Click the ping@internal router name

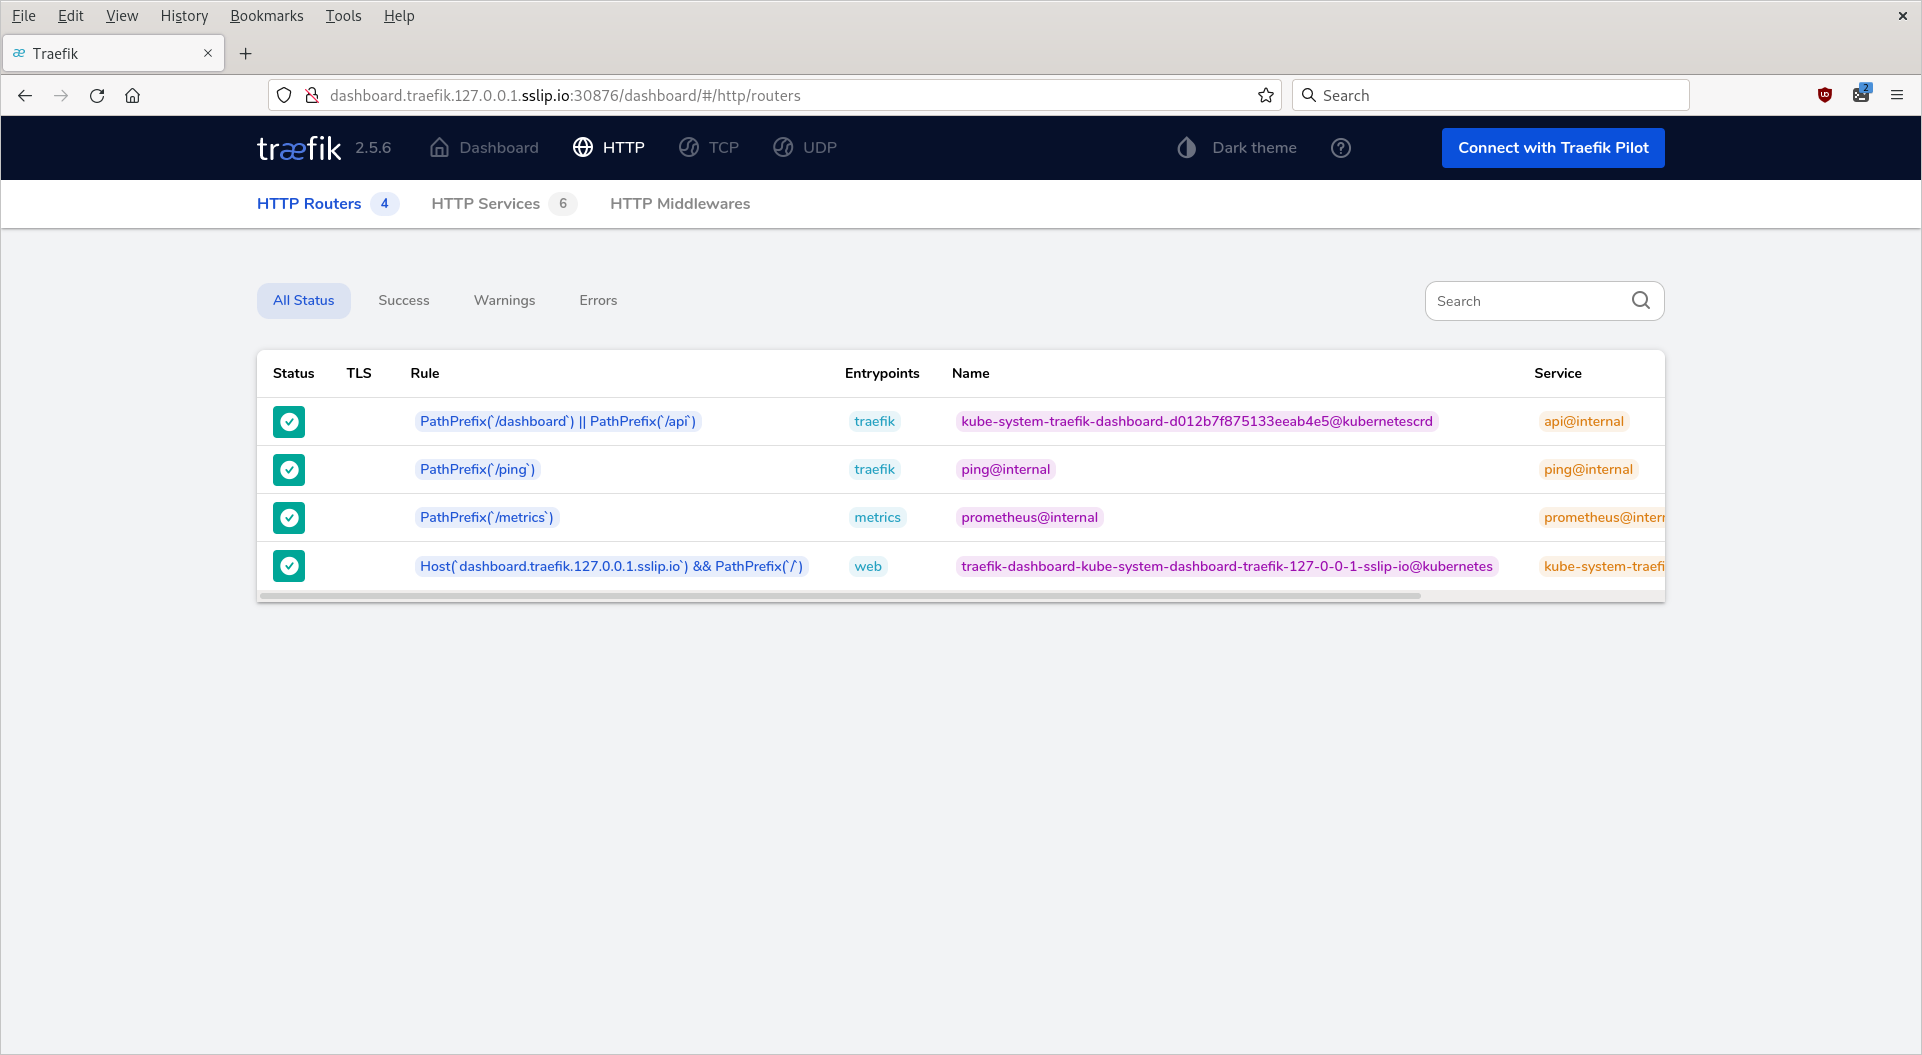pyautogui.click(x=1006, y=470)
